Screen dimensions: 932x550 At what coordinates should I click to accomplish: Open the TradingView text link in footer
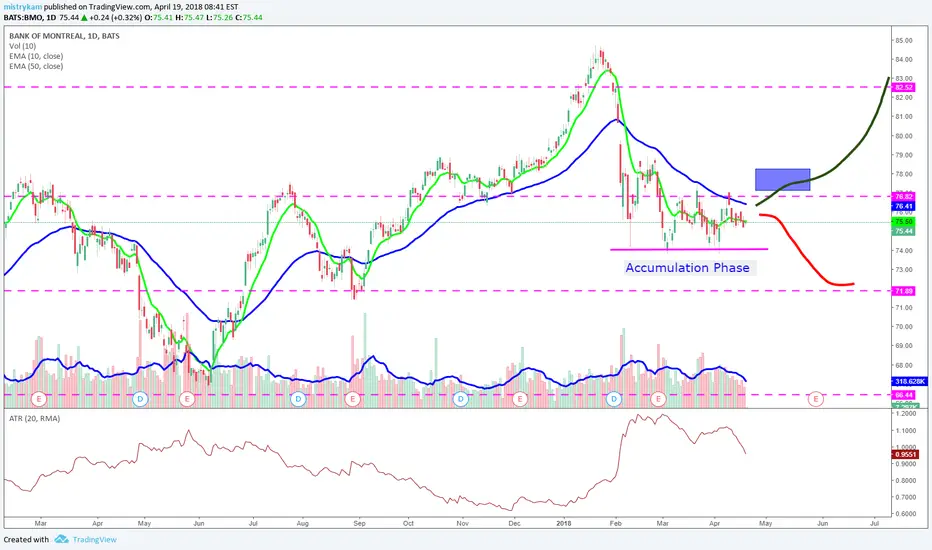pyautogui.click(x=95, y=539)
